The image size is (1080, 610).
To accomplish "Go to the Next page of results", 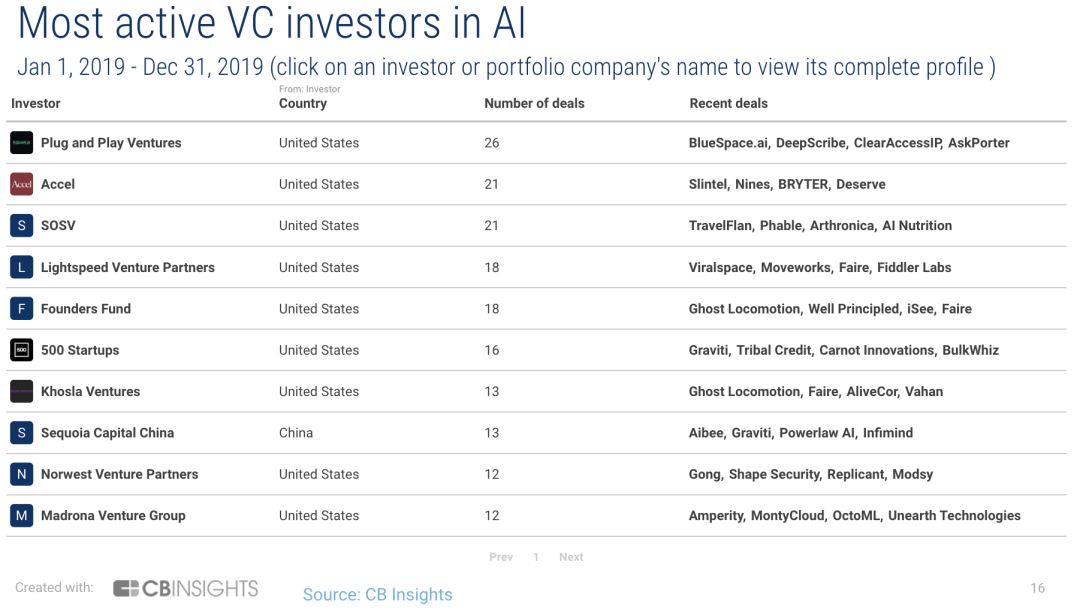I will point(571,557).
